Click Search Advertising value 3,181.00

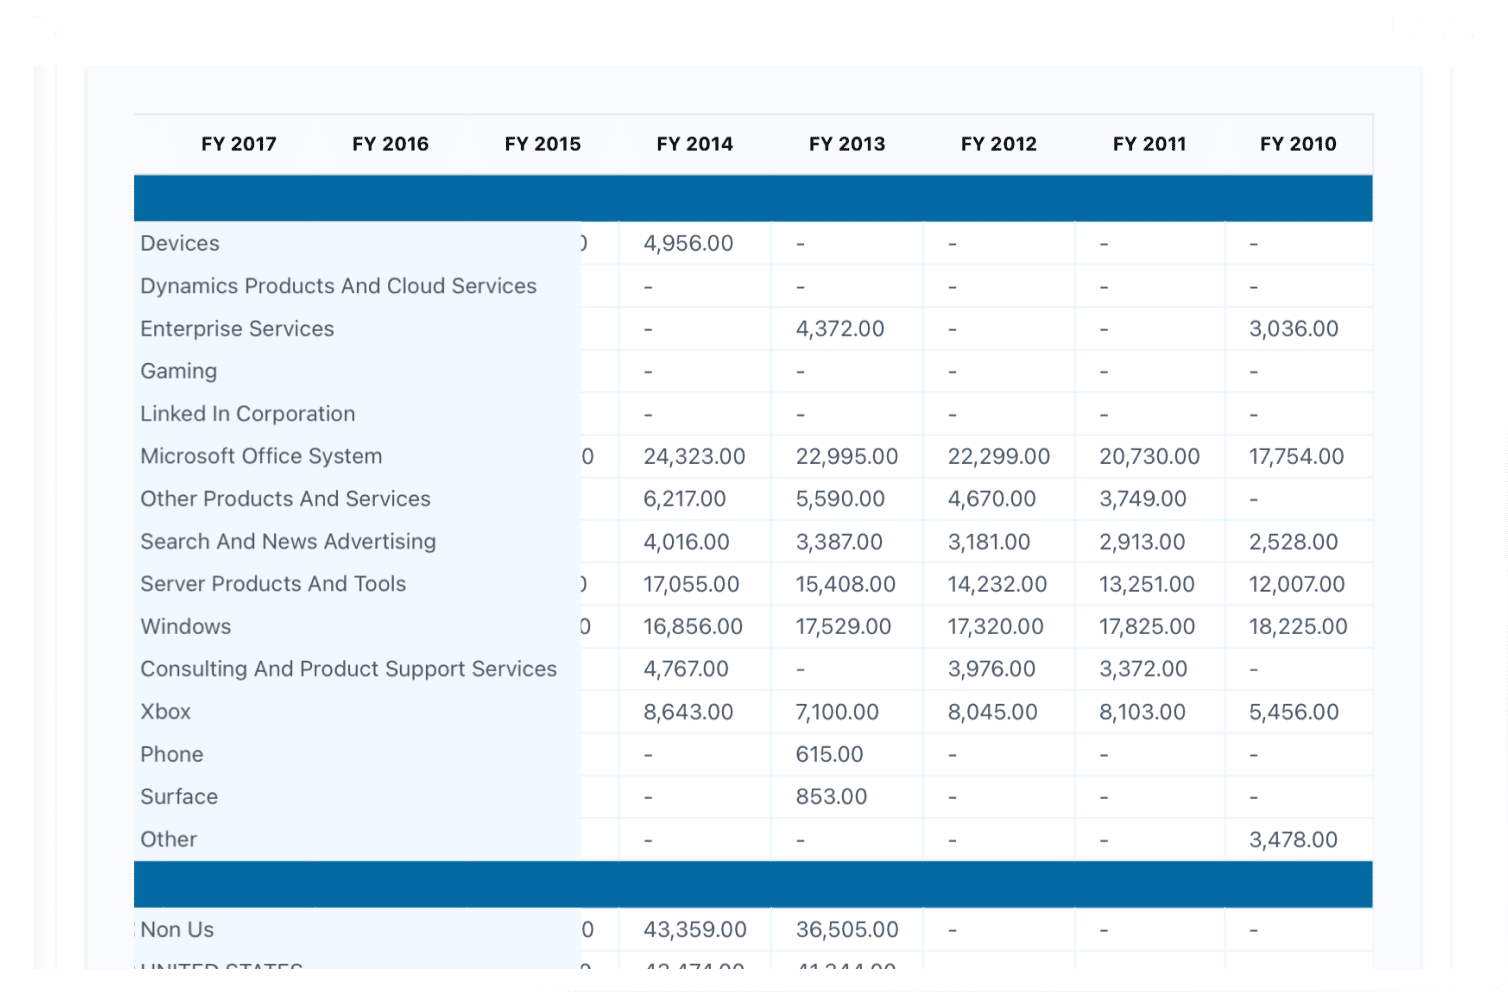point(989,542)
